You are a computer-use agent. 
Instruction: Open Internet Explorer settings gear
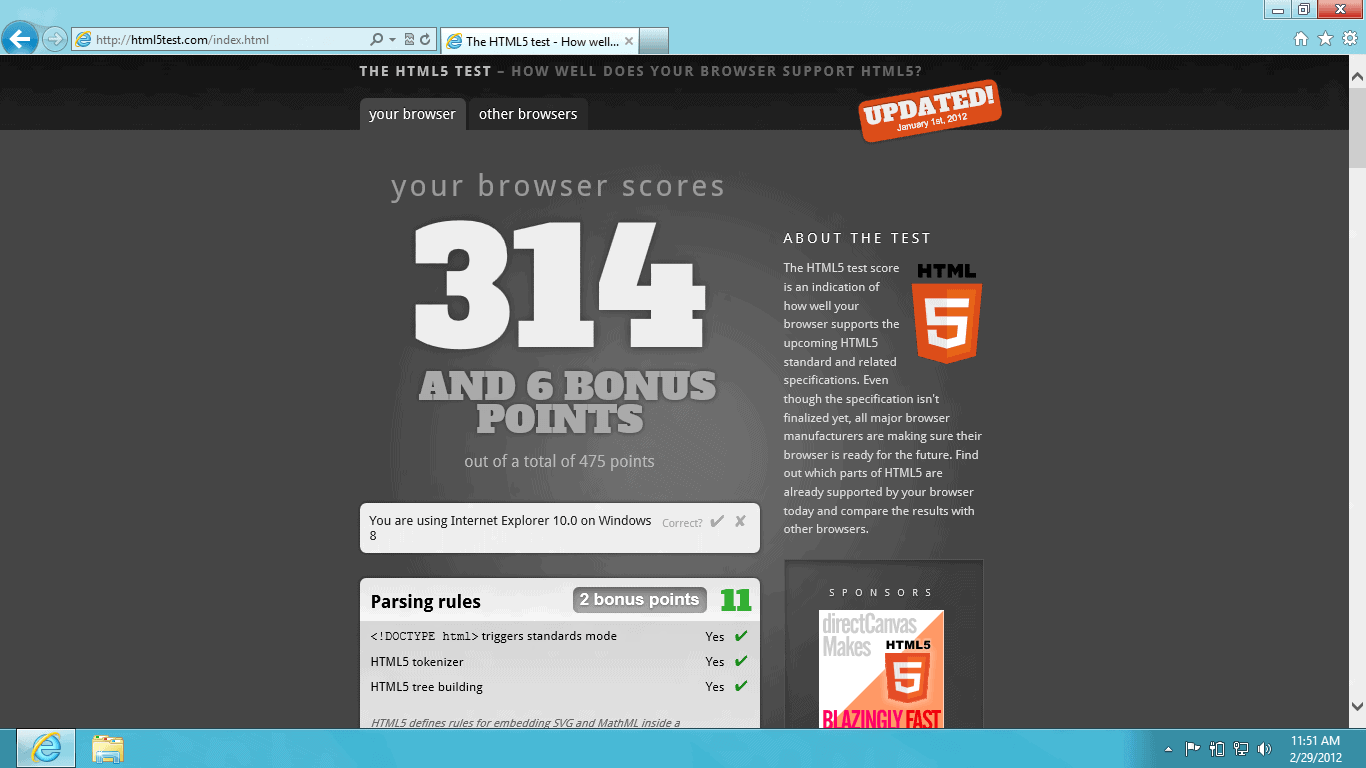coord(1348,40)
